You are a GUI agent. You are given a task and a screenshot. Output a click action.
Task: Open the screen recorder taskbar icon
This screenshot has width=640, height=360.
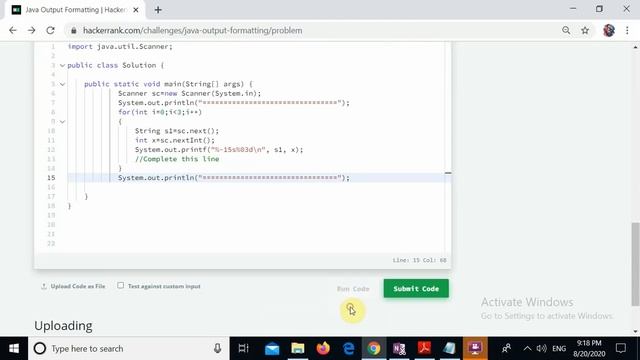pos(475,349)
